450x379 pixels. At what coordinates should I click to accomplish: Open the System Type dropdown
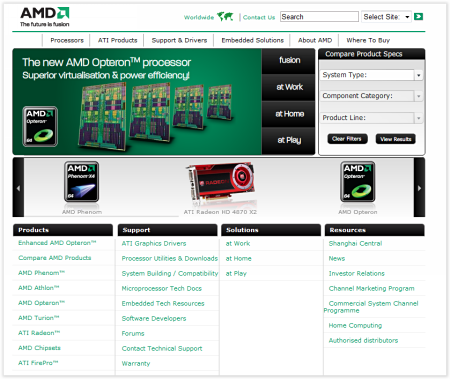(x=371, y=75)
